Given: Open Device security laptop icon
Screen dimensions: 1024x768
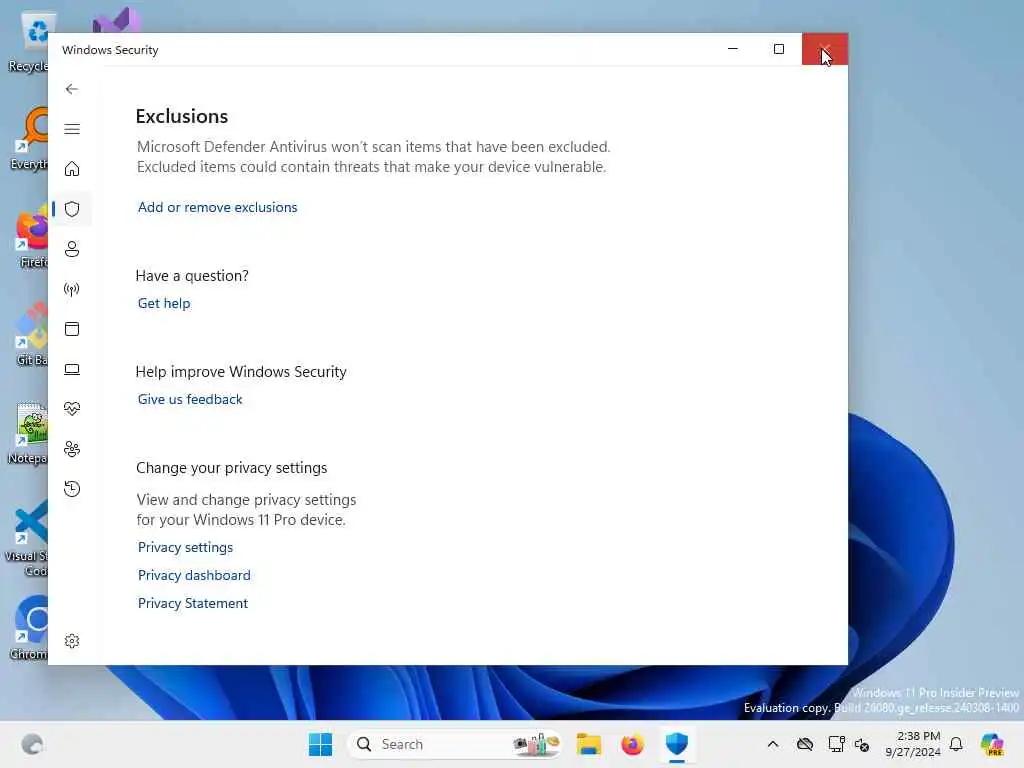Looking at the screenshot, I should tap(72, 370).
